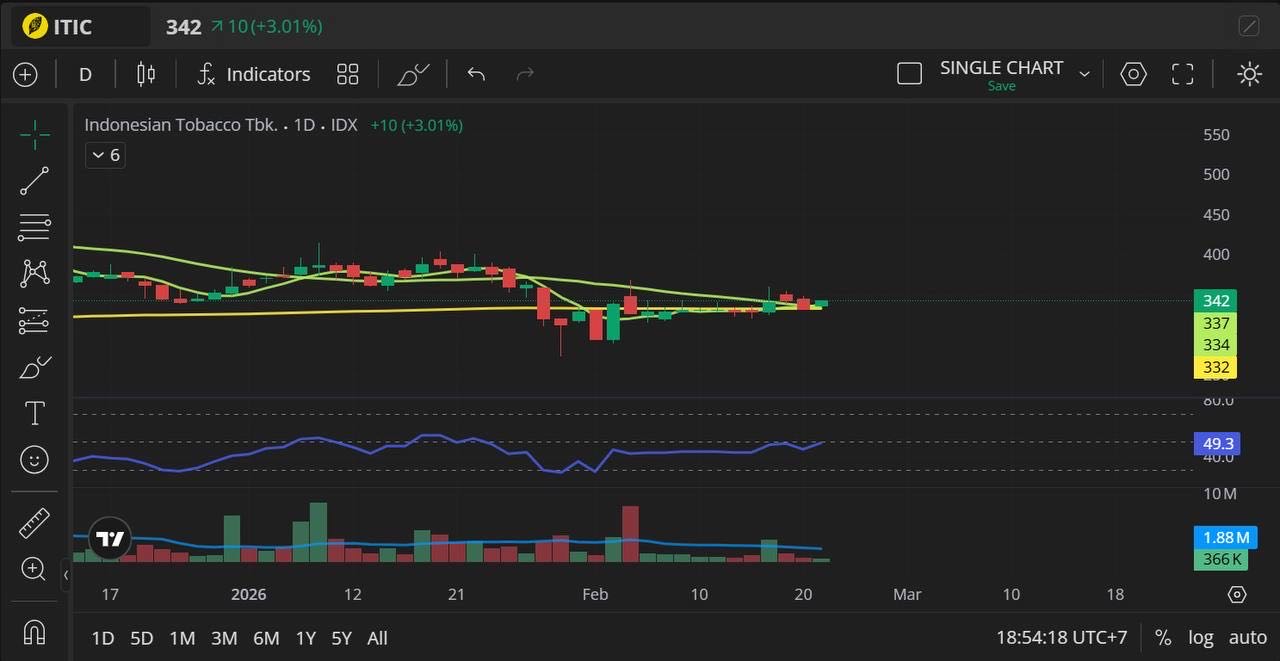Open the Indicators menu

[x=253, y=74]
